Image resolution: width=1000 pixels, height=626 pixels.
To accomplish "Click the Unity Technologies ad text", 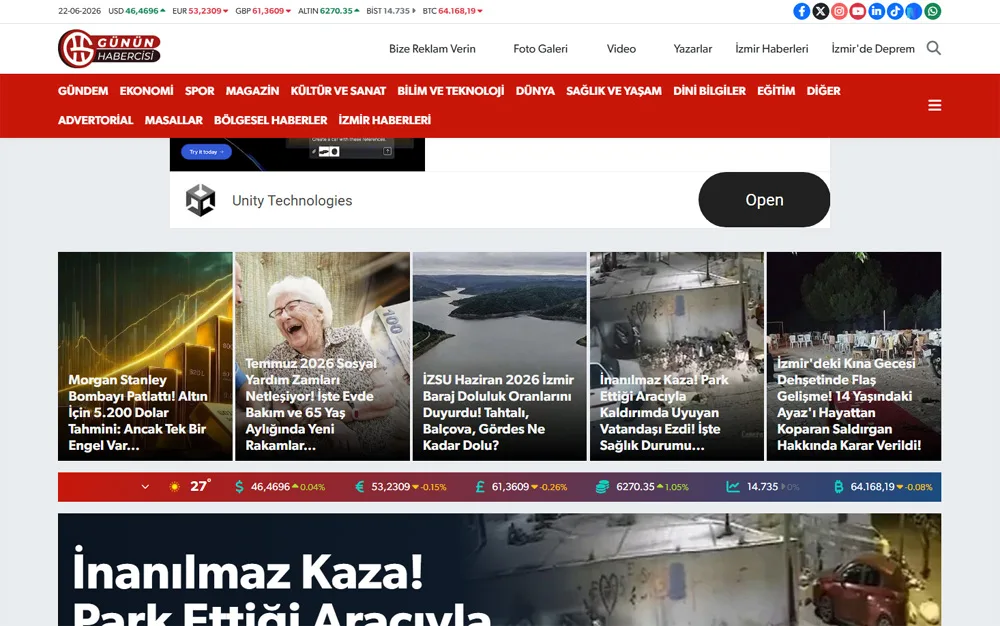I will tap(292, 201).
